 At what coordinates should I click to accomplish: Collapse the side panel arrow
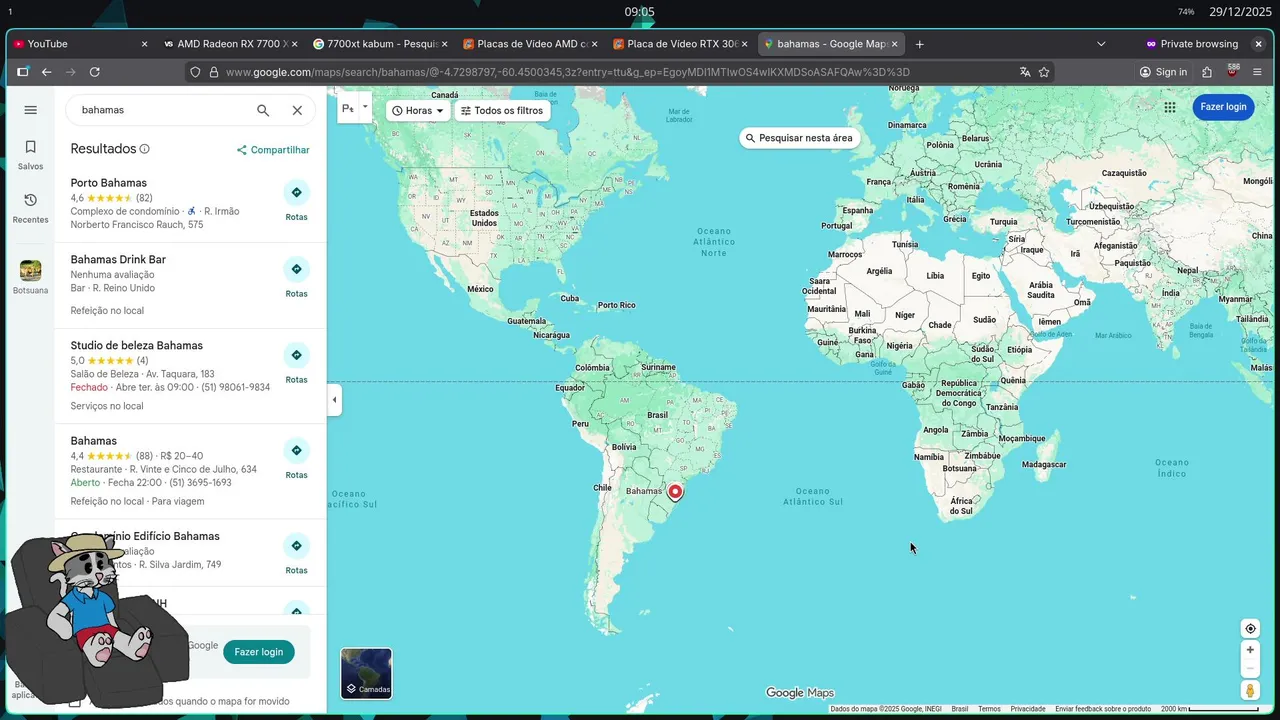coord(334,400)
